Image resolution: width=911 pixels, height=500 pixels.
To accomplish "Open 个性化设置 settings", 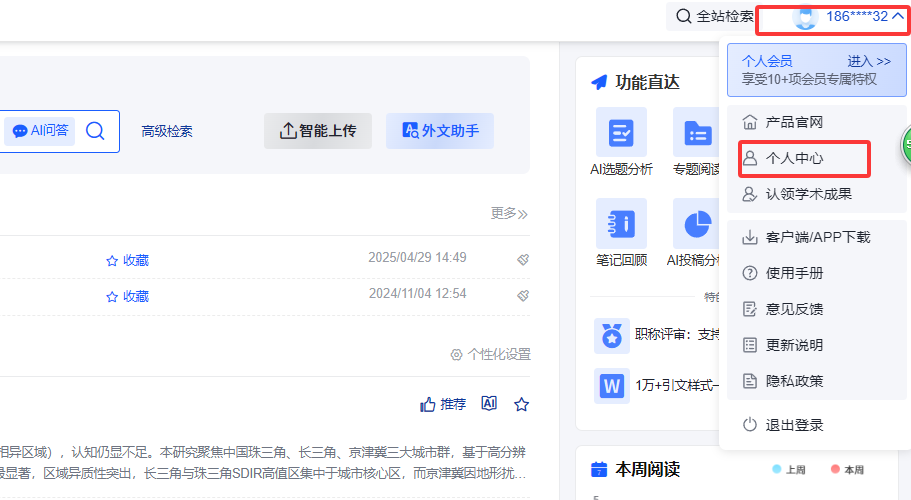I will (490, 354).
